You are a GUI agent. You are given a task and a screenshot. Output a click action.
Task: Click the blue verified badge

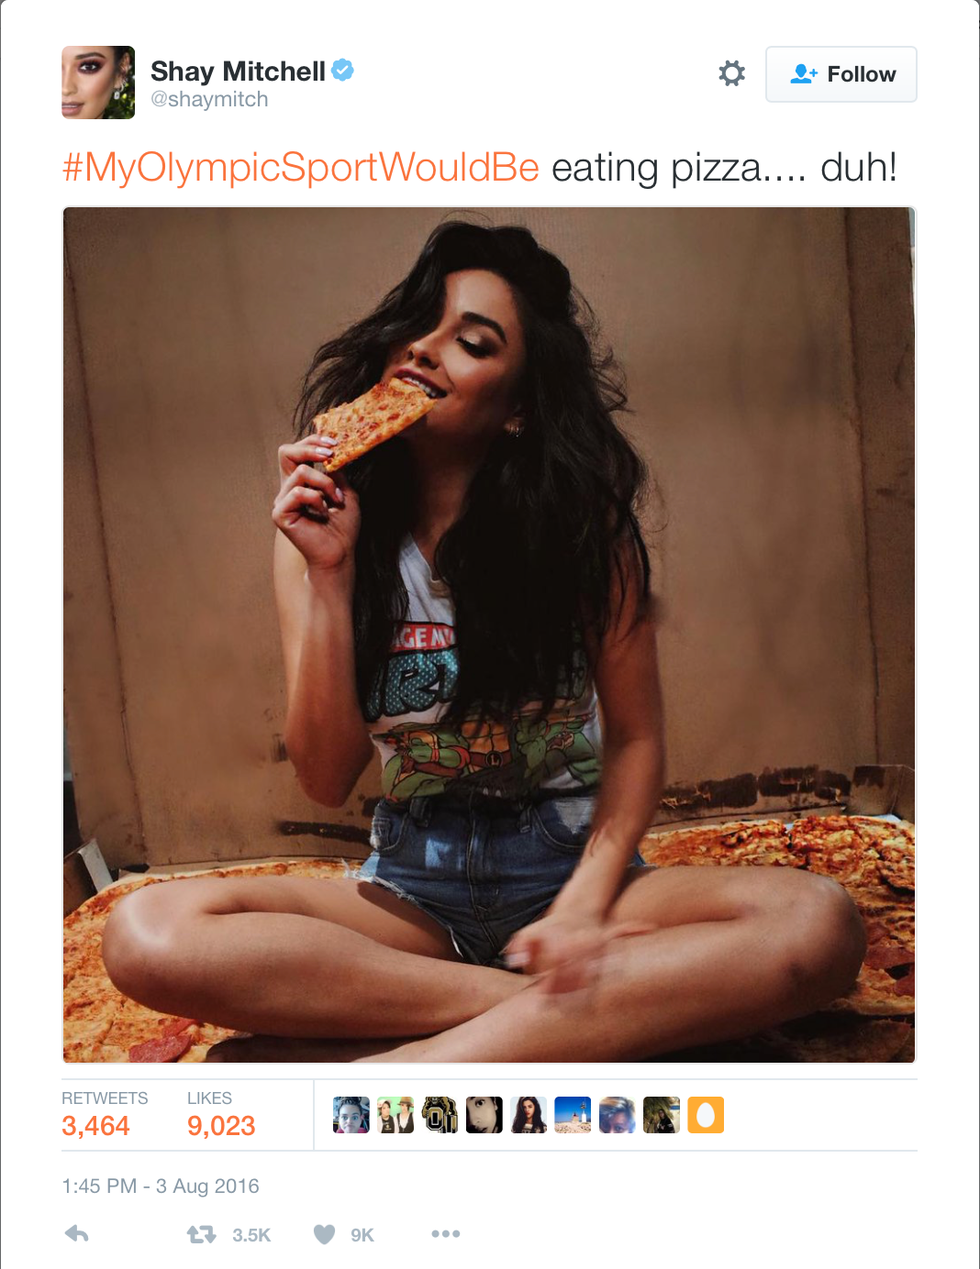coord(343,70)
